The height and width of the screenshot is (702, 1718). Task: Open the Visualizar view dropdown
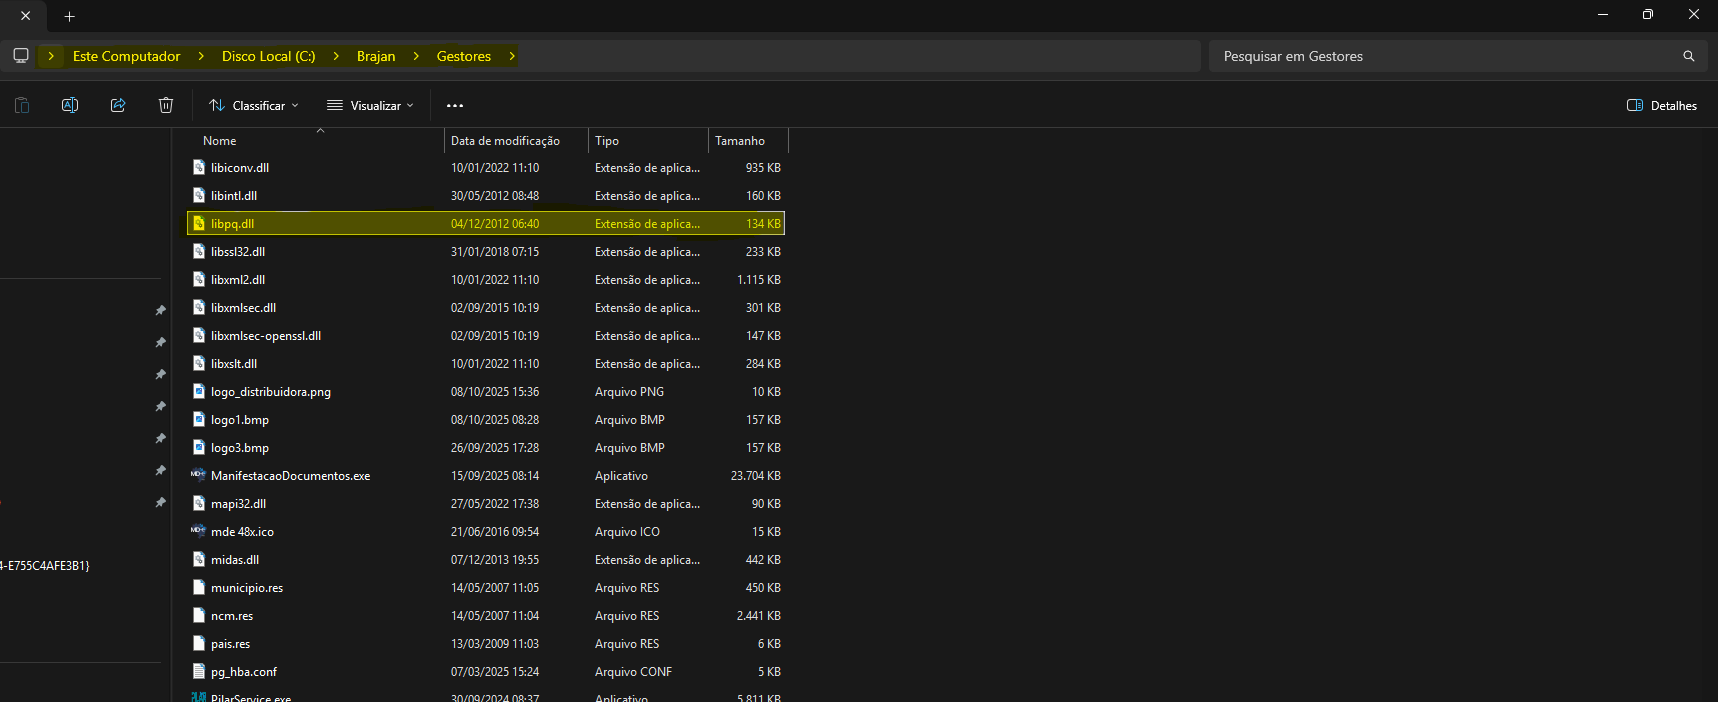(x=370, y=105)
